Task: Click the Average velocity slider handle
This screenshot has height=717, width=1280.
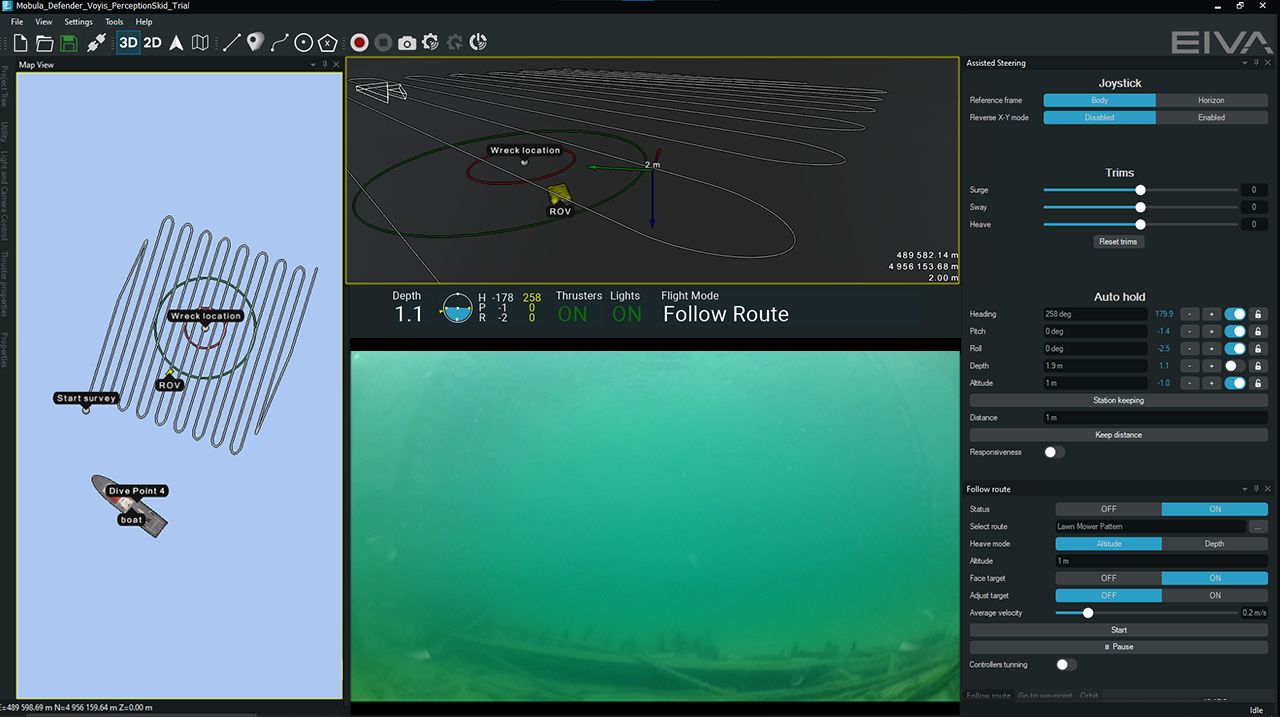Action: [x=1088, y=613]
